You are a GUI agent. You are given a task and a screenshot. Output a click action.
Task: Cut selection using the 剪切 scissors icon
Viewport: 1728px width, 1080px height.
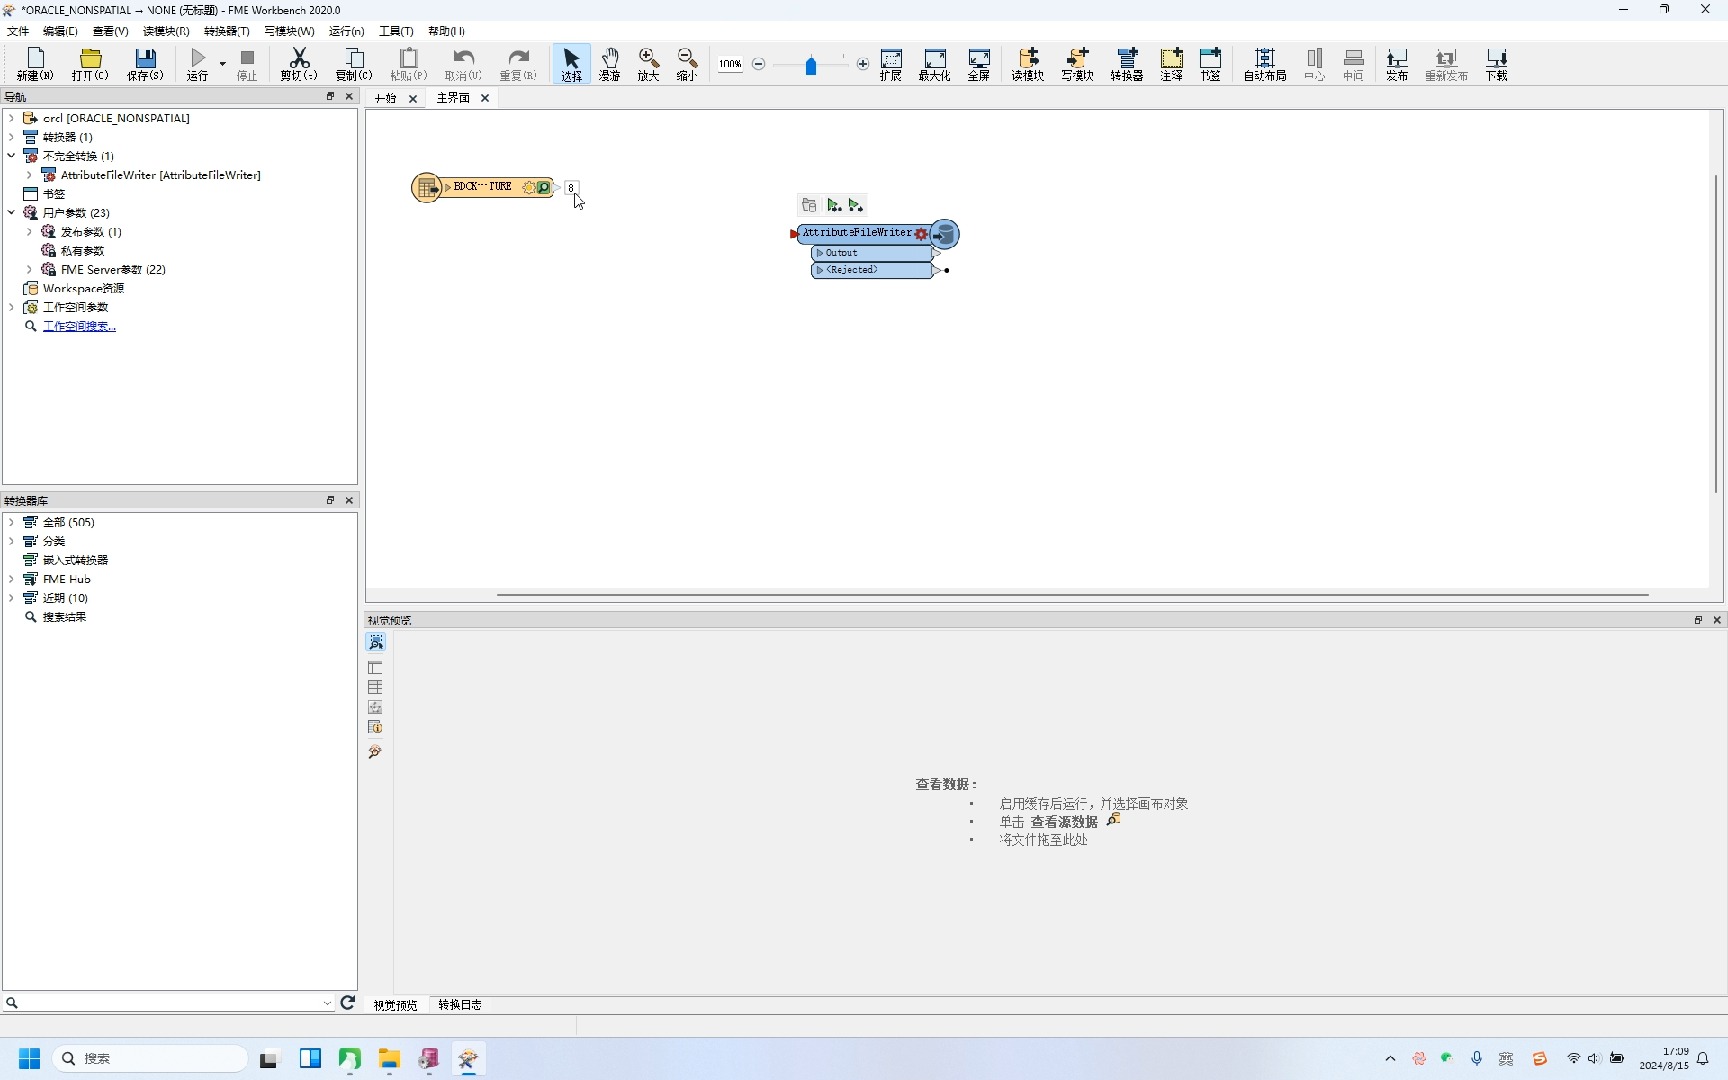(299, 64)
